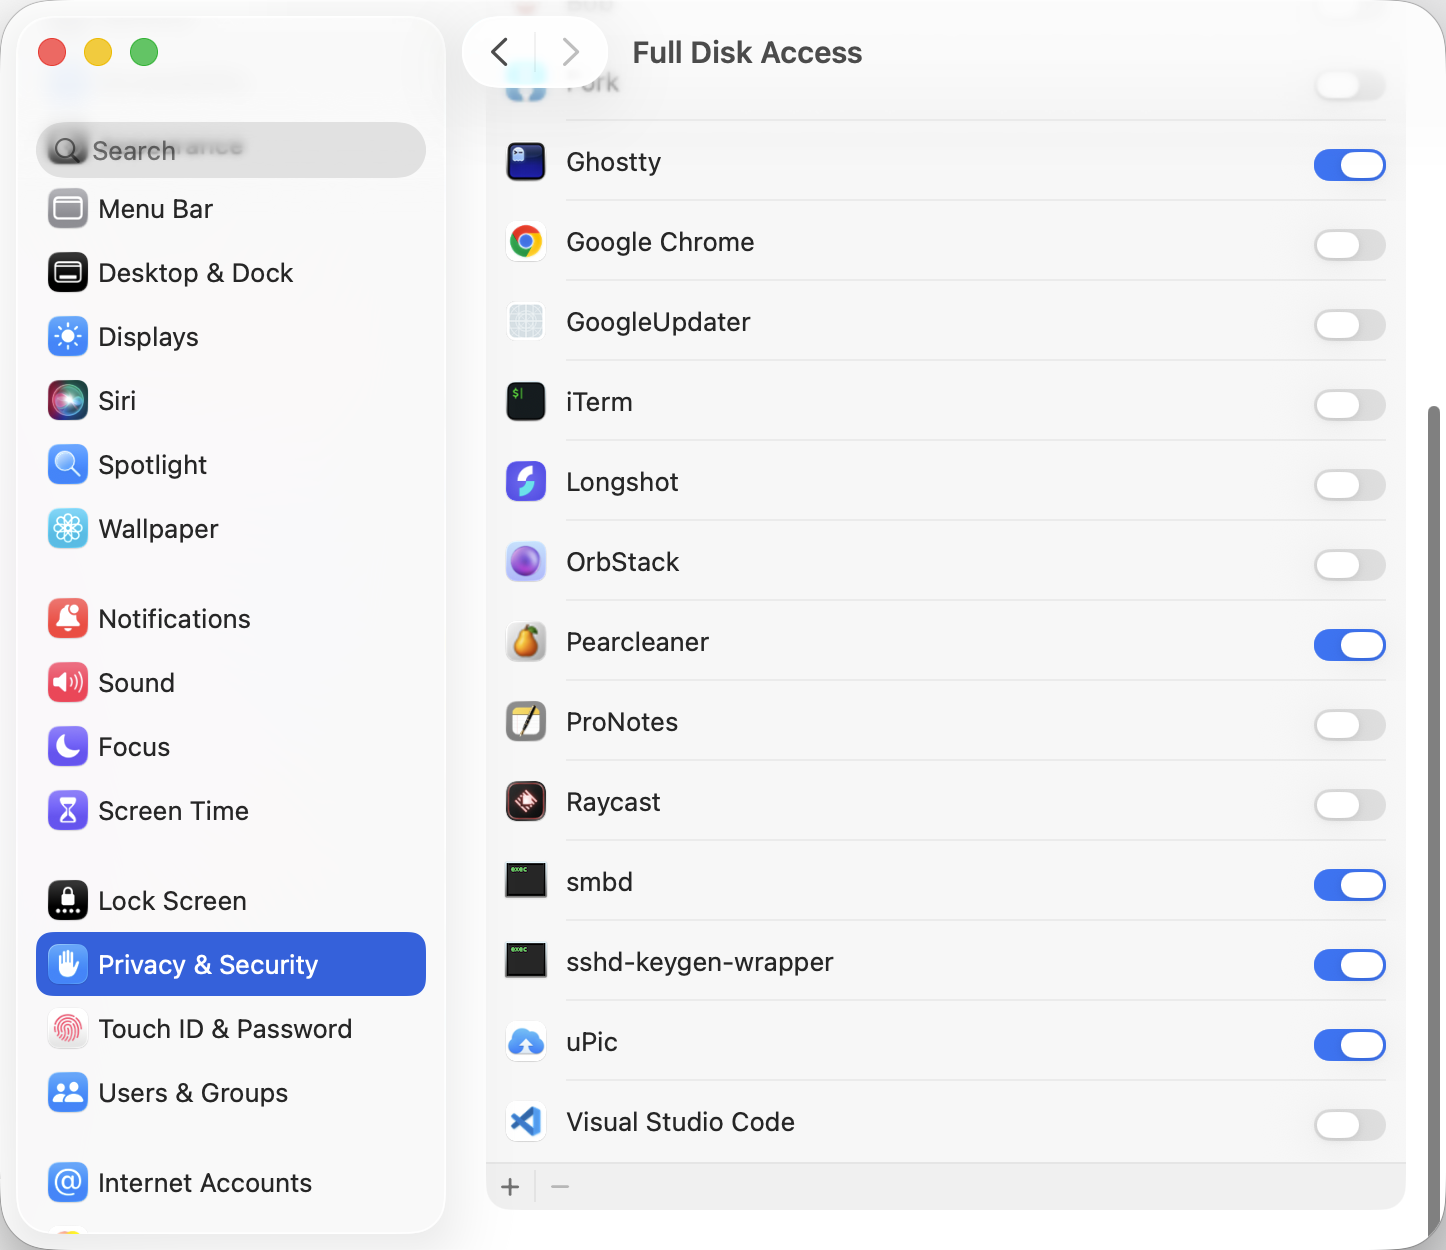Screen dimensions: 1446x1250
Task: Click the Raycast app icon
Action: click(x=526, y=802)
